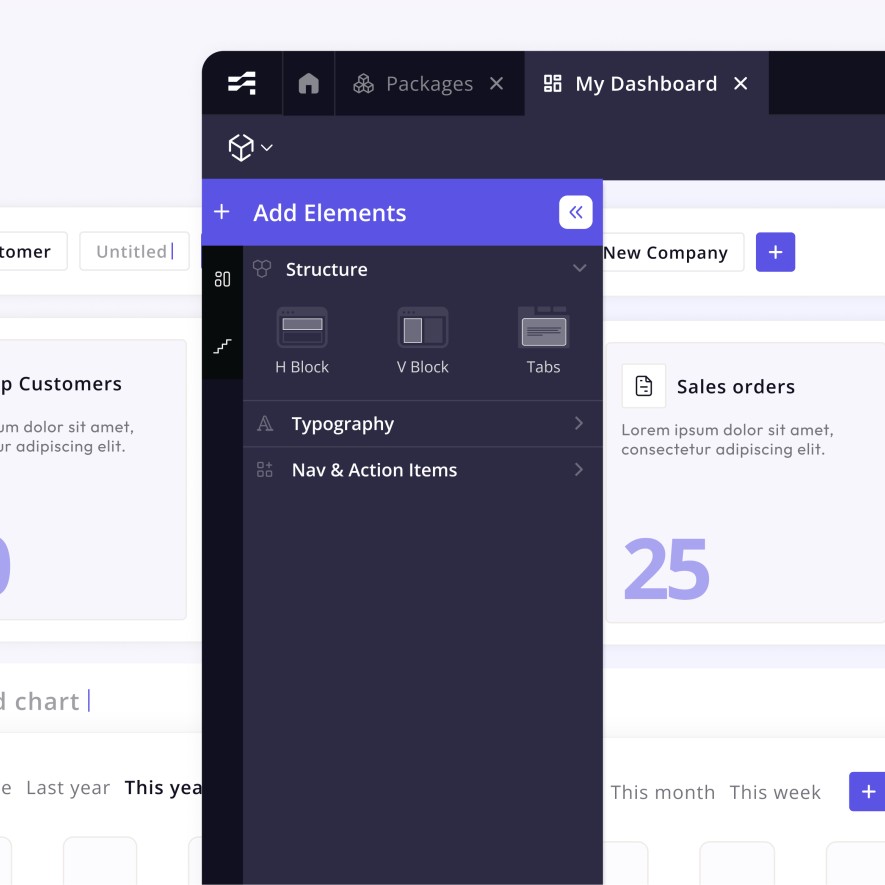The image size is (885, 885).
Task: Select the Sales orders heading
Action: [x=735, y=387]
